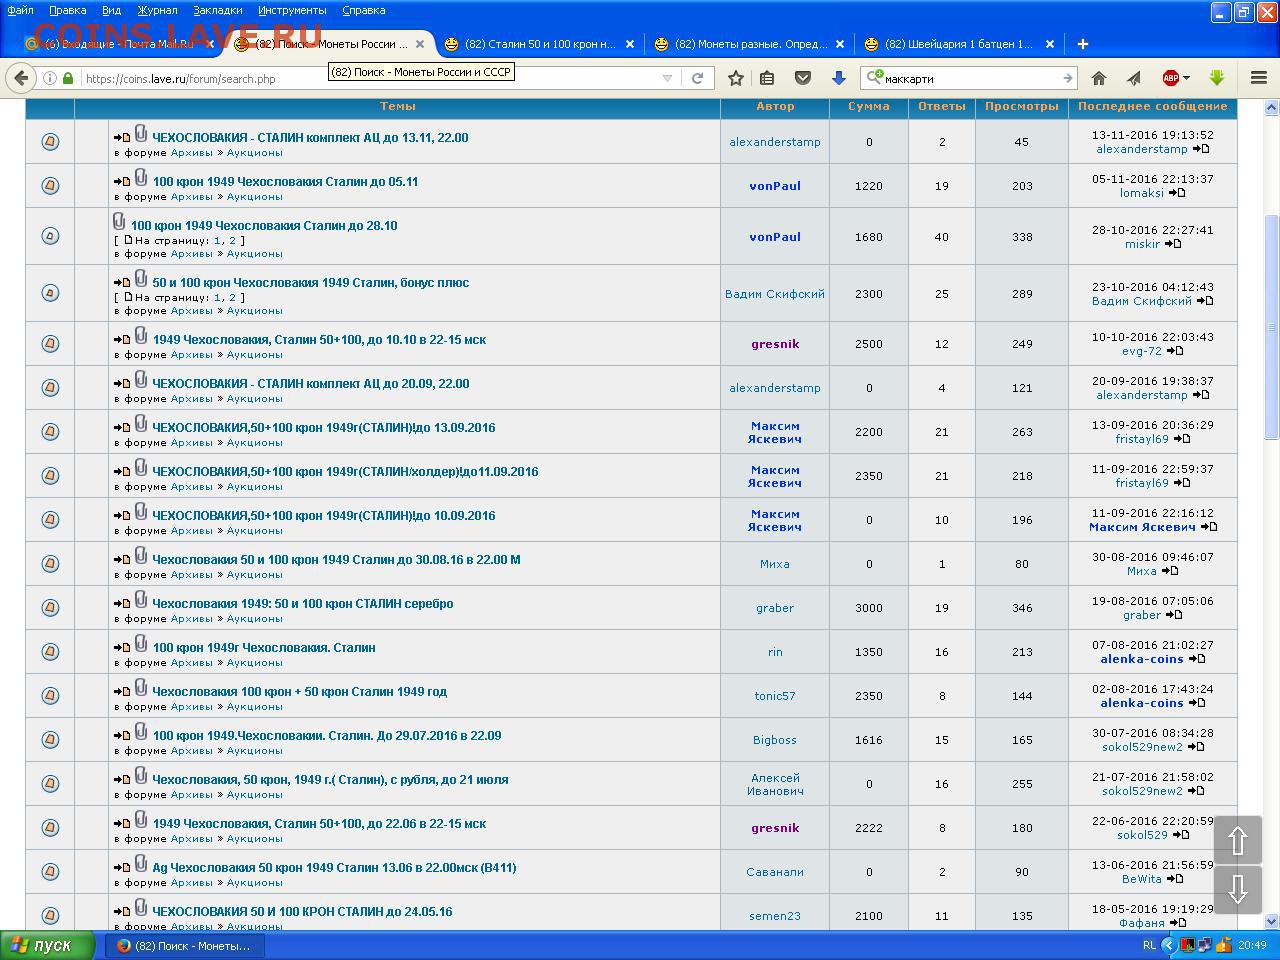This screenshot has width=1280, height=960.
Task: Go to the search arrow in search box
Action: pyautogui.click(x=1067, y=78)
